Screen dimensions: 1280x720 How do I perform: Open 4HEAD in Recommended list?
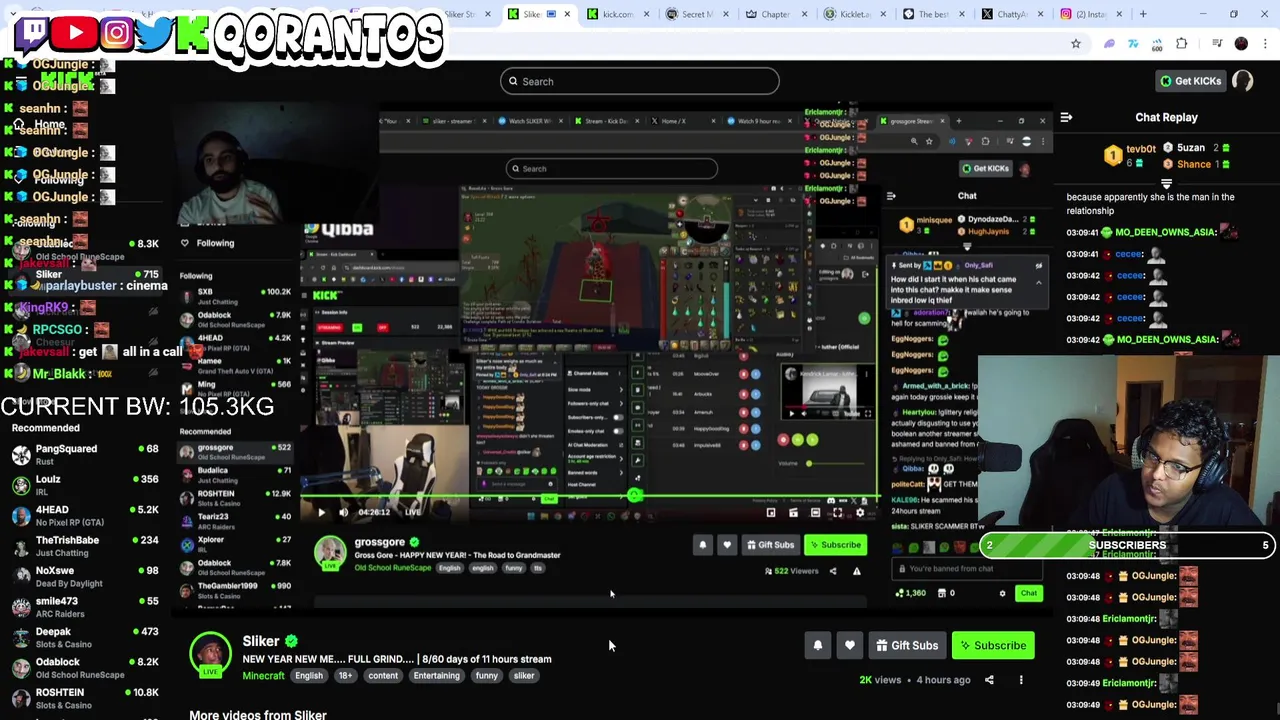click(84, 516)
